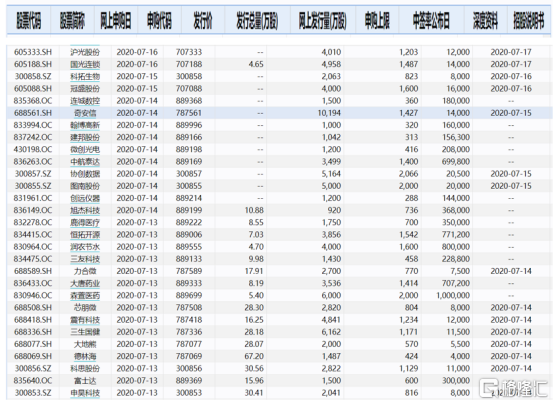Open the 创远仪器 stock link

(85, 198)
